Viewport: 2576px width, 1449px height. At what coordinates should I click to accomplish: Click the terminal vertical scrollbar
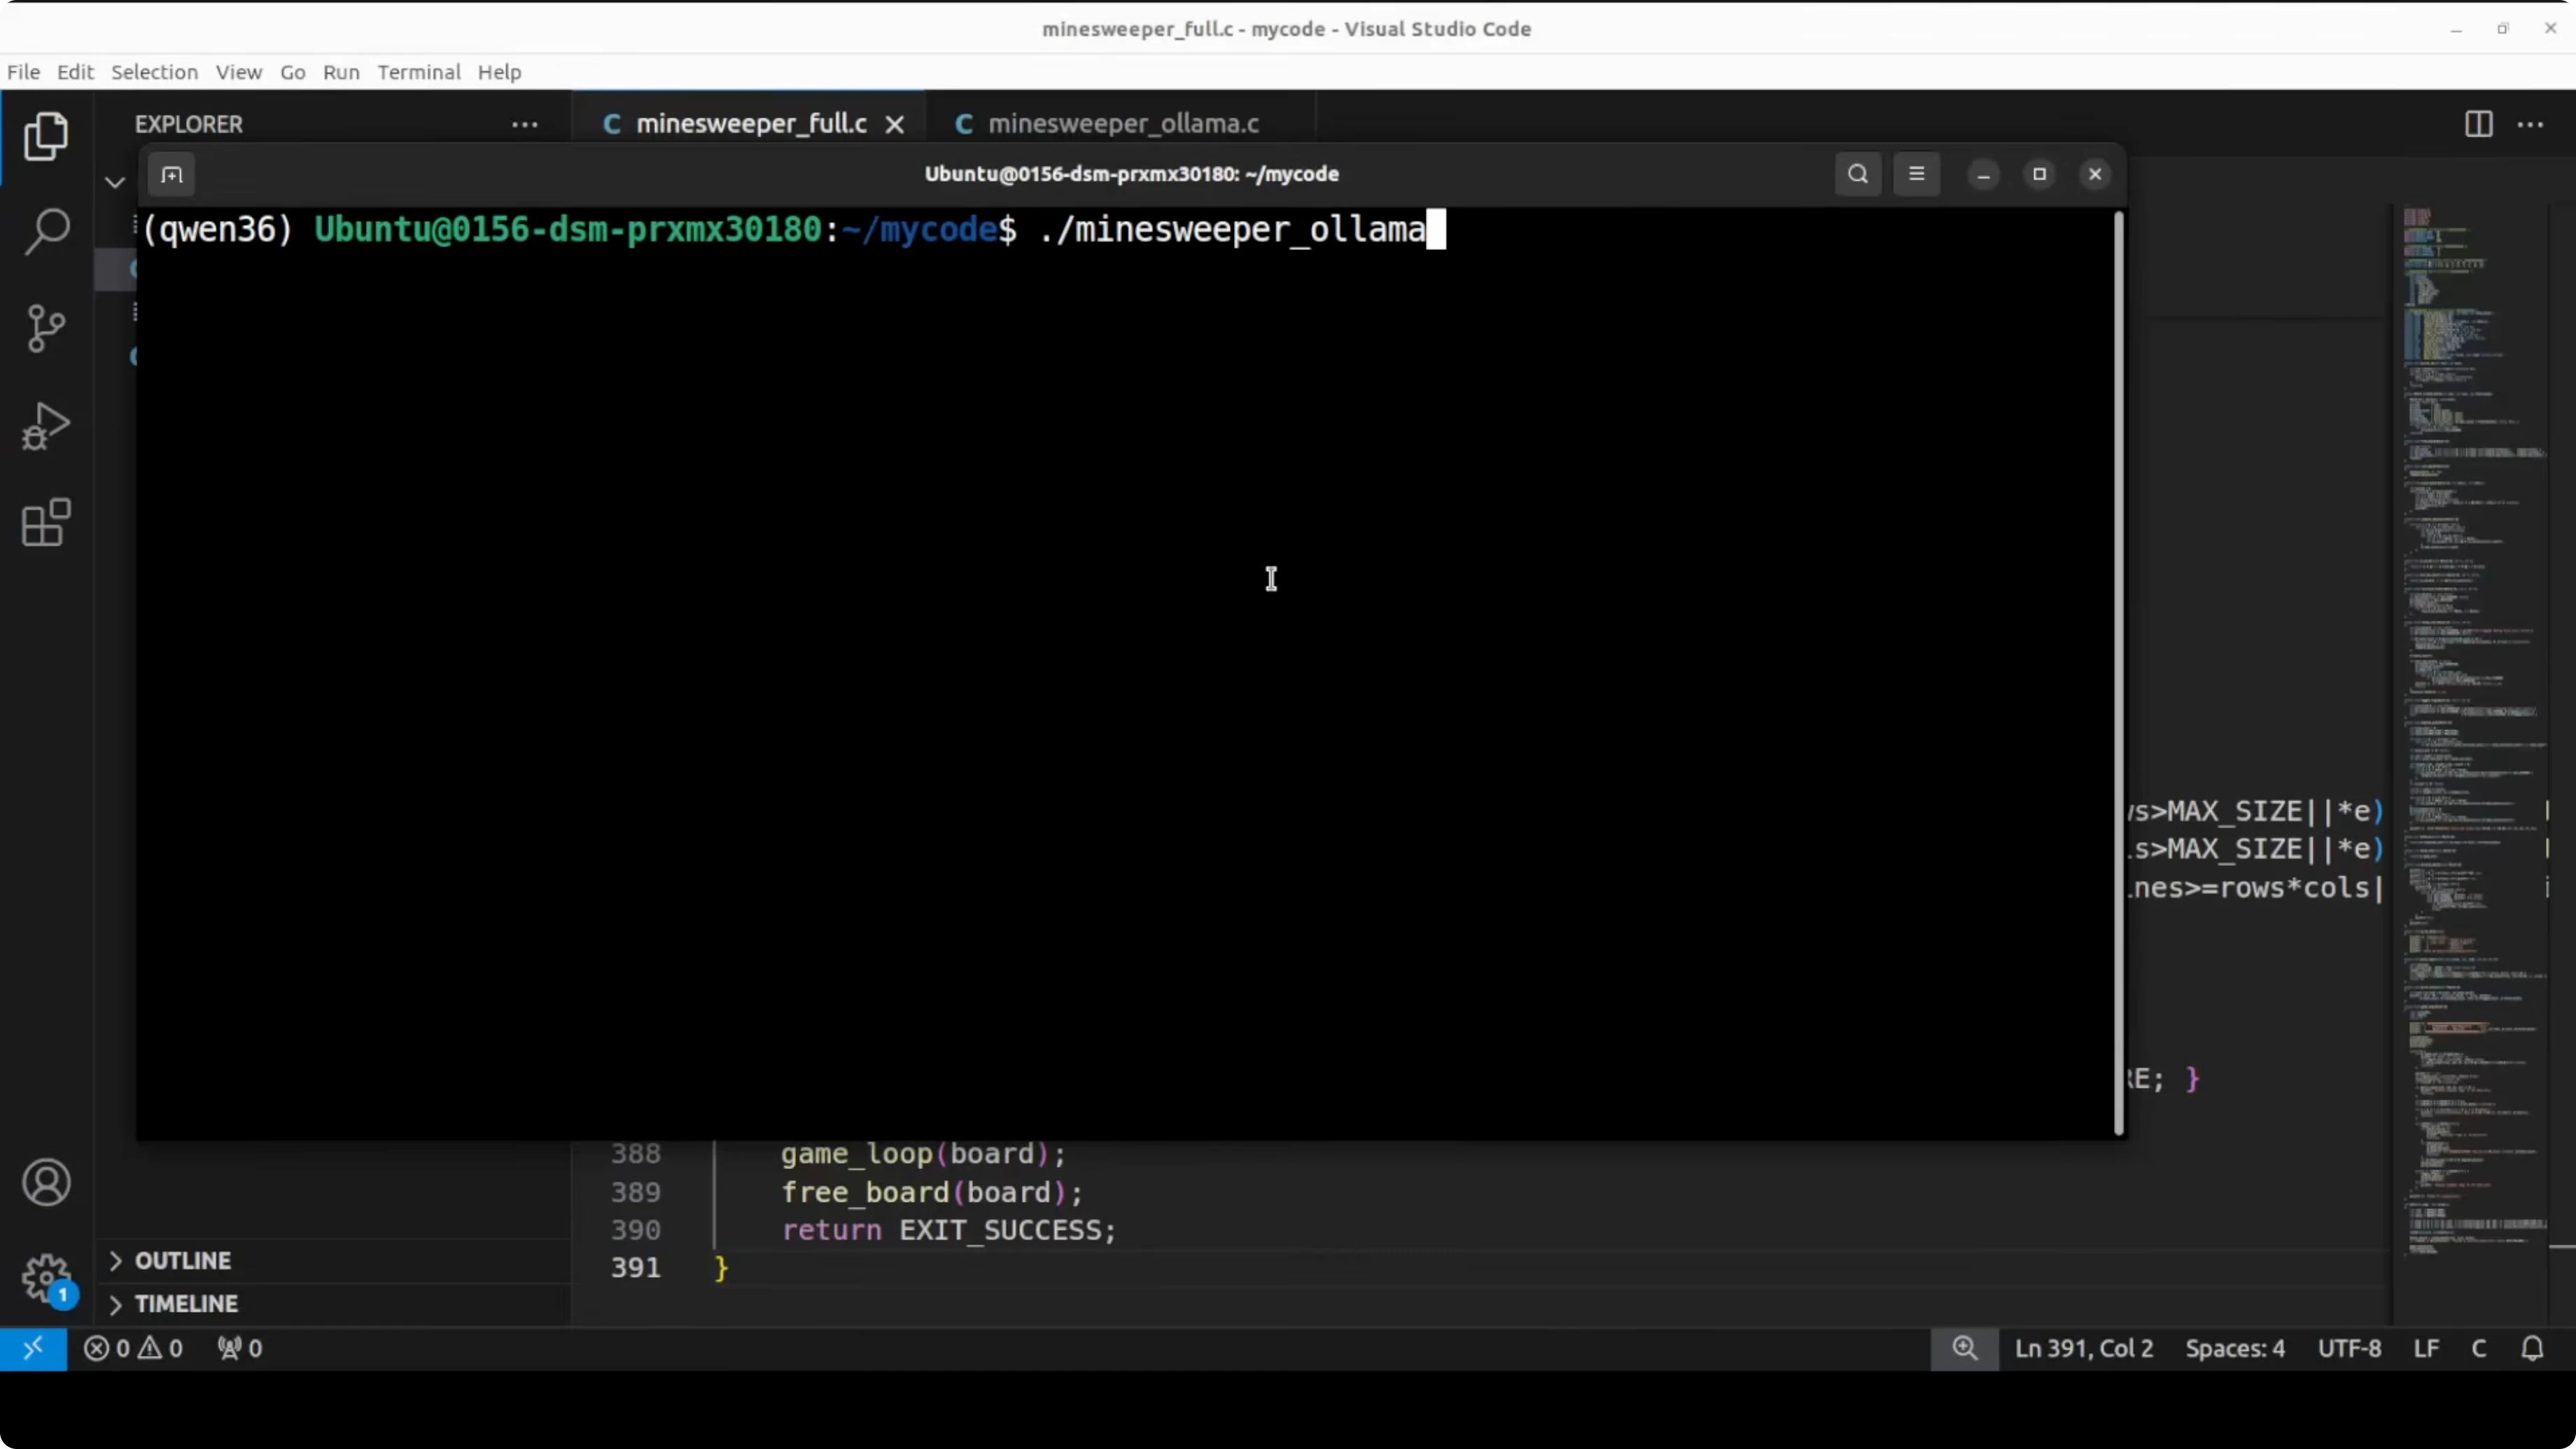point(2118,670)
